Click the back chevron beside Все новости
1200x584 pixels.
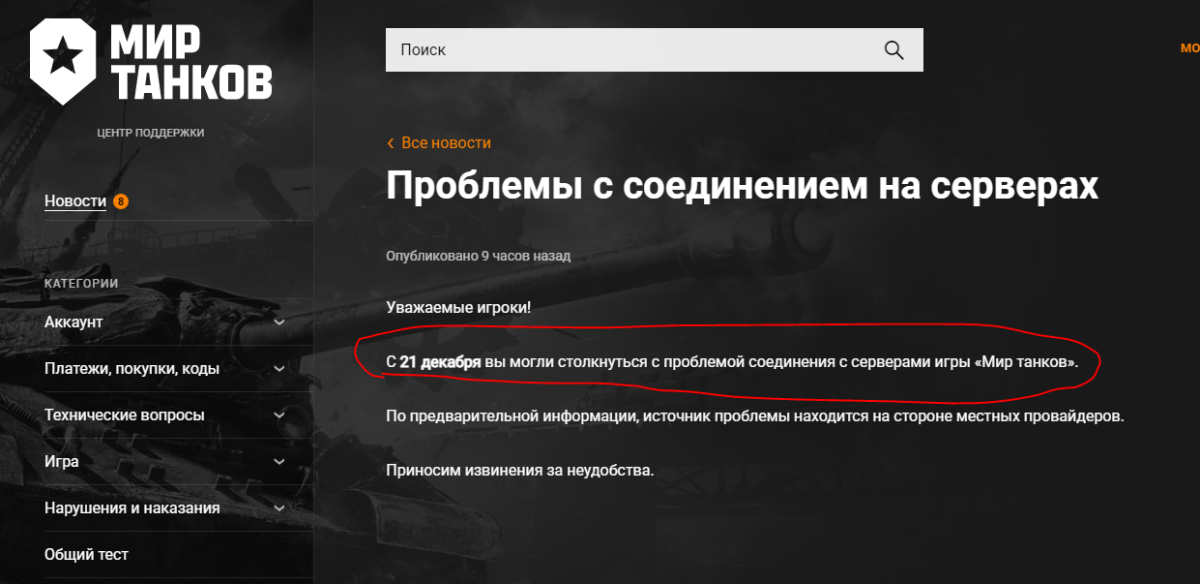[391, 143]
